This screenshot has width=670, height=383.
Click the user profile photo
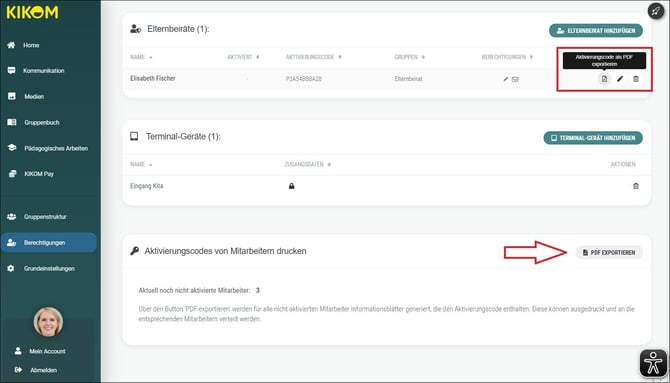[48, 321]
